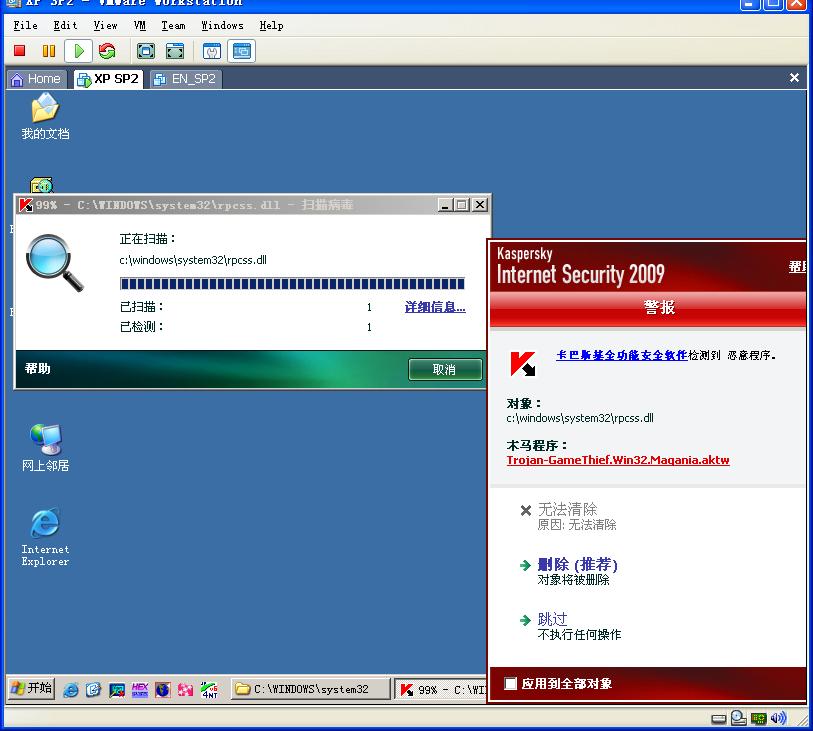Open the Trojan-GameThief.Win32.Magania.aktw link
The width and height of the screenshot is (813, 731).
(618, 460)
